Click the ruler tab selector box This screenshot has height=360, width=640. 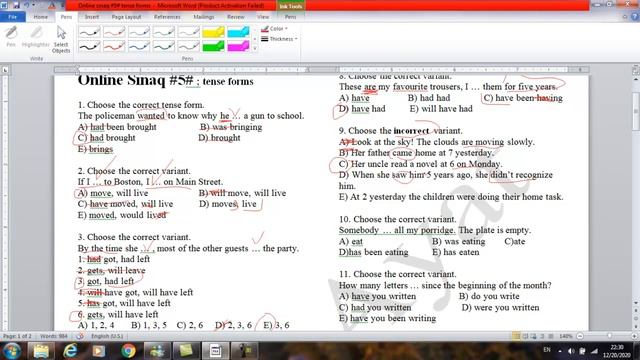[x=5, y=70]
